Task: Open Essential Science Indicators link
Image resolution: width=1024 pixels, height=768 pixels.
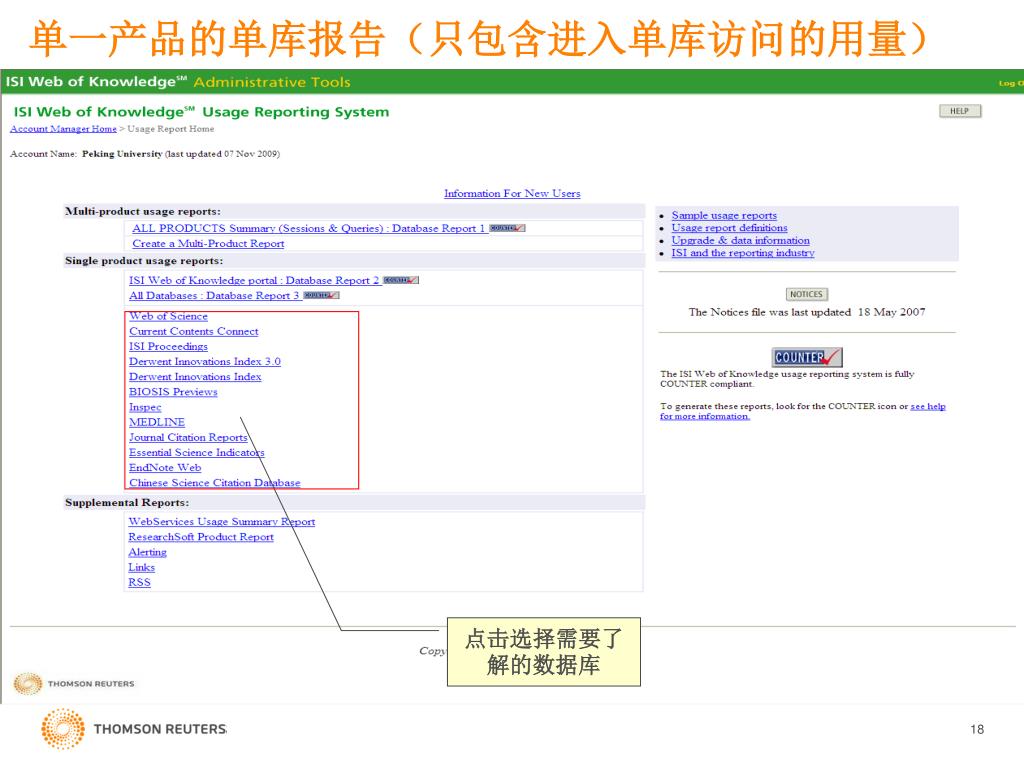Action: pos(197,452)
